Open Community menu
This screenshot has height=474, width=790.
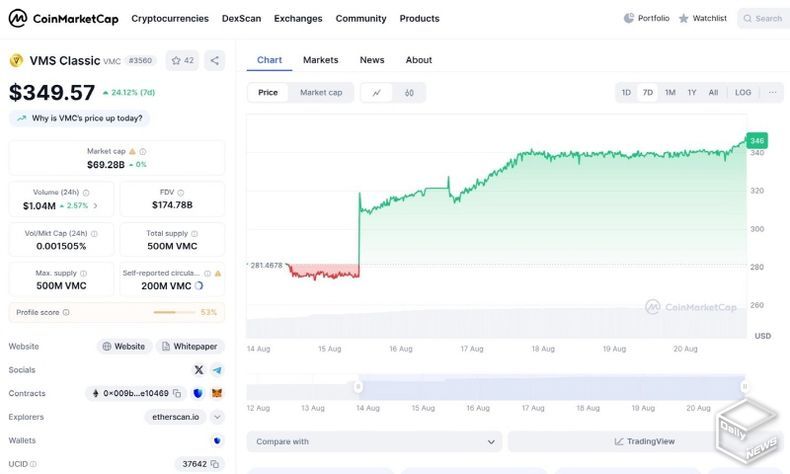361,19
